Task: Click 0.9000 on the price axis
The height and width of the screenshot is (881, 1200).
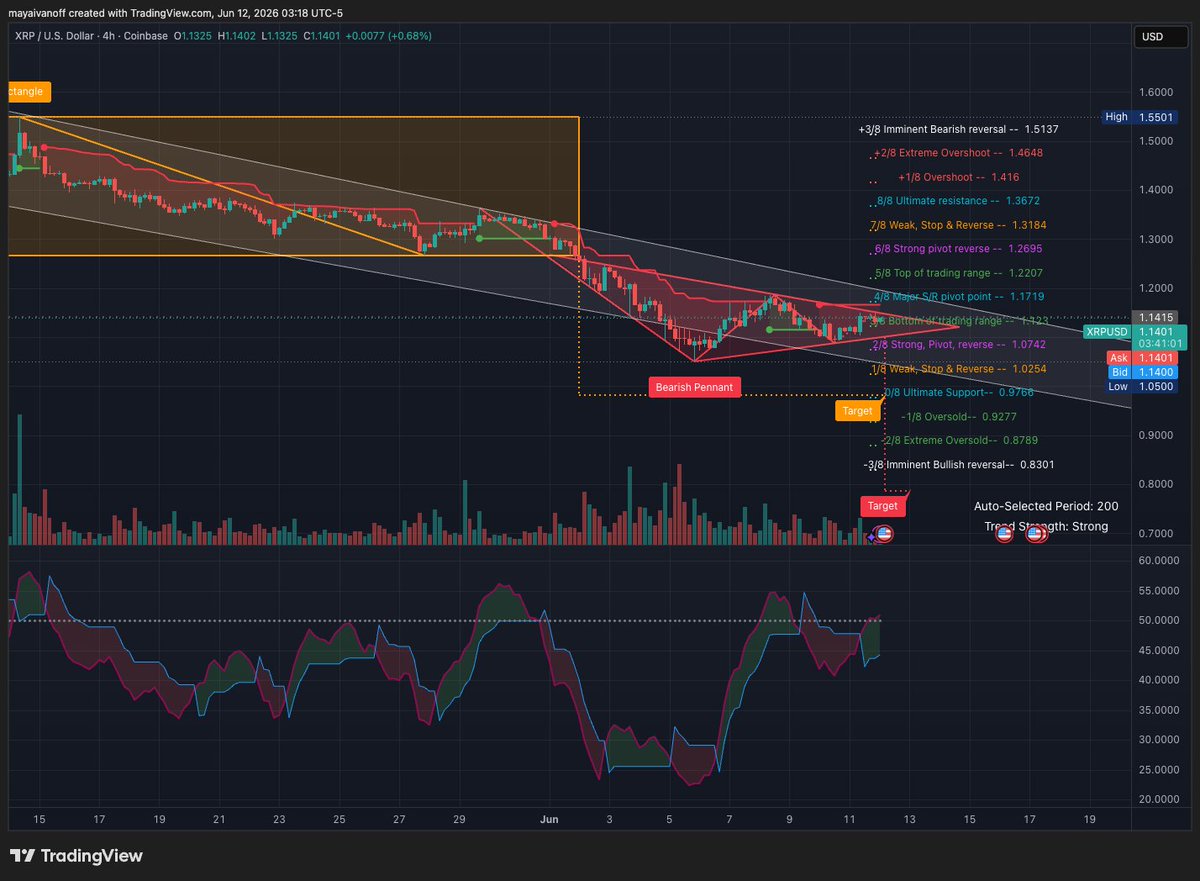Action: [x=1158, y=435]
